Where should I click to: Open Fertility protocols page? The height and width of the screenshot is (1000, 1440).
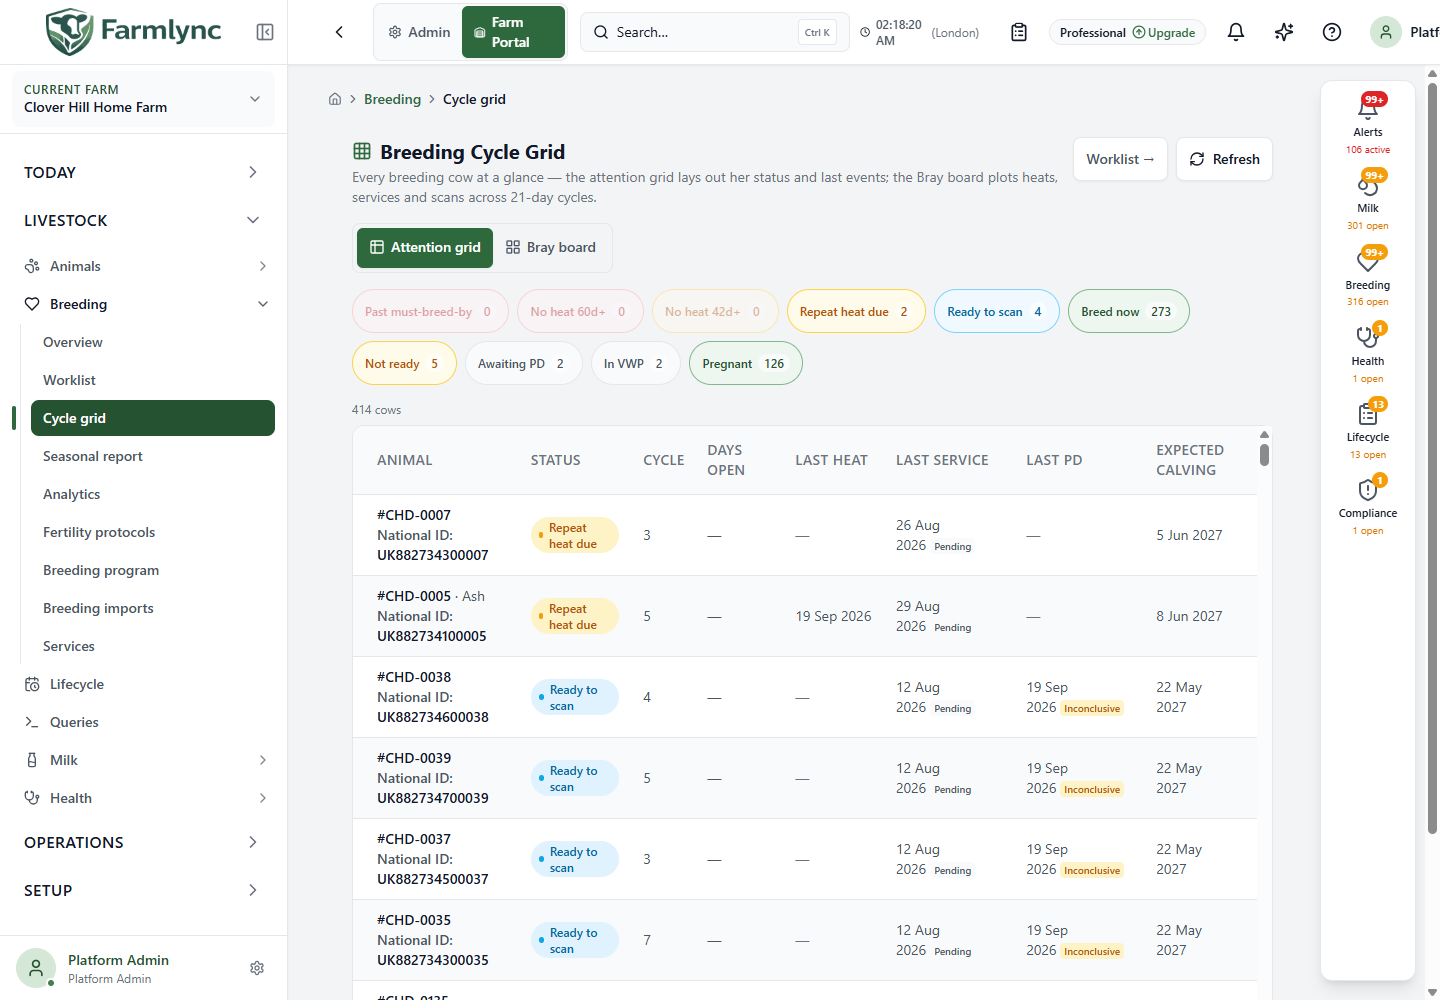pyautogui.click(x=152, y=532)
